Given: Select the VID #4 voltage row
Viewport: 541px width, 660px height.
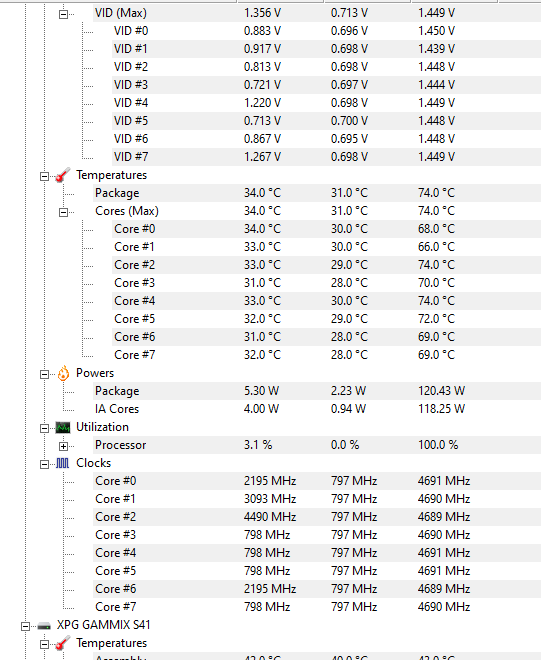Looking at the screenshot, I should click(326, 103).
